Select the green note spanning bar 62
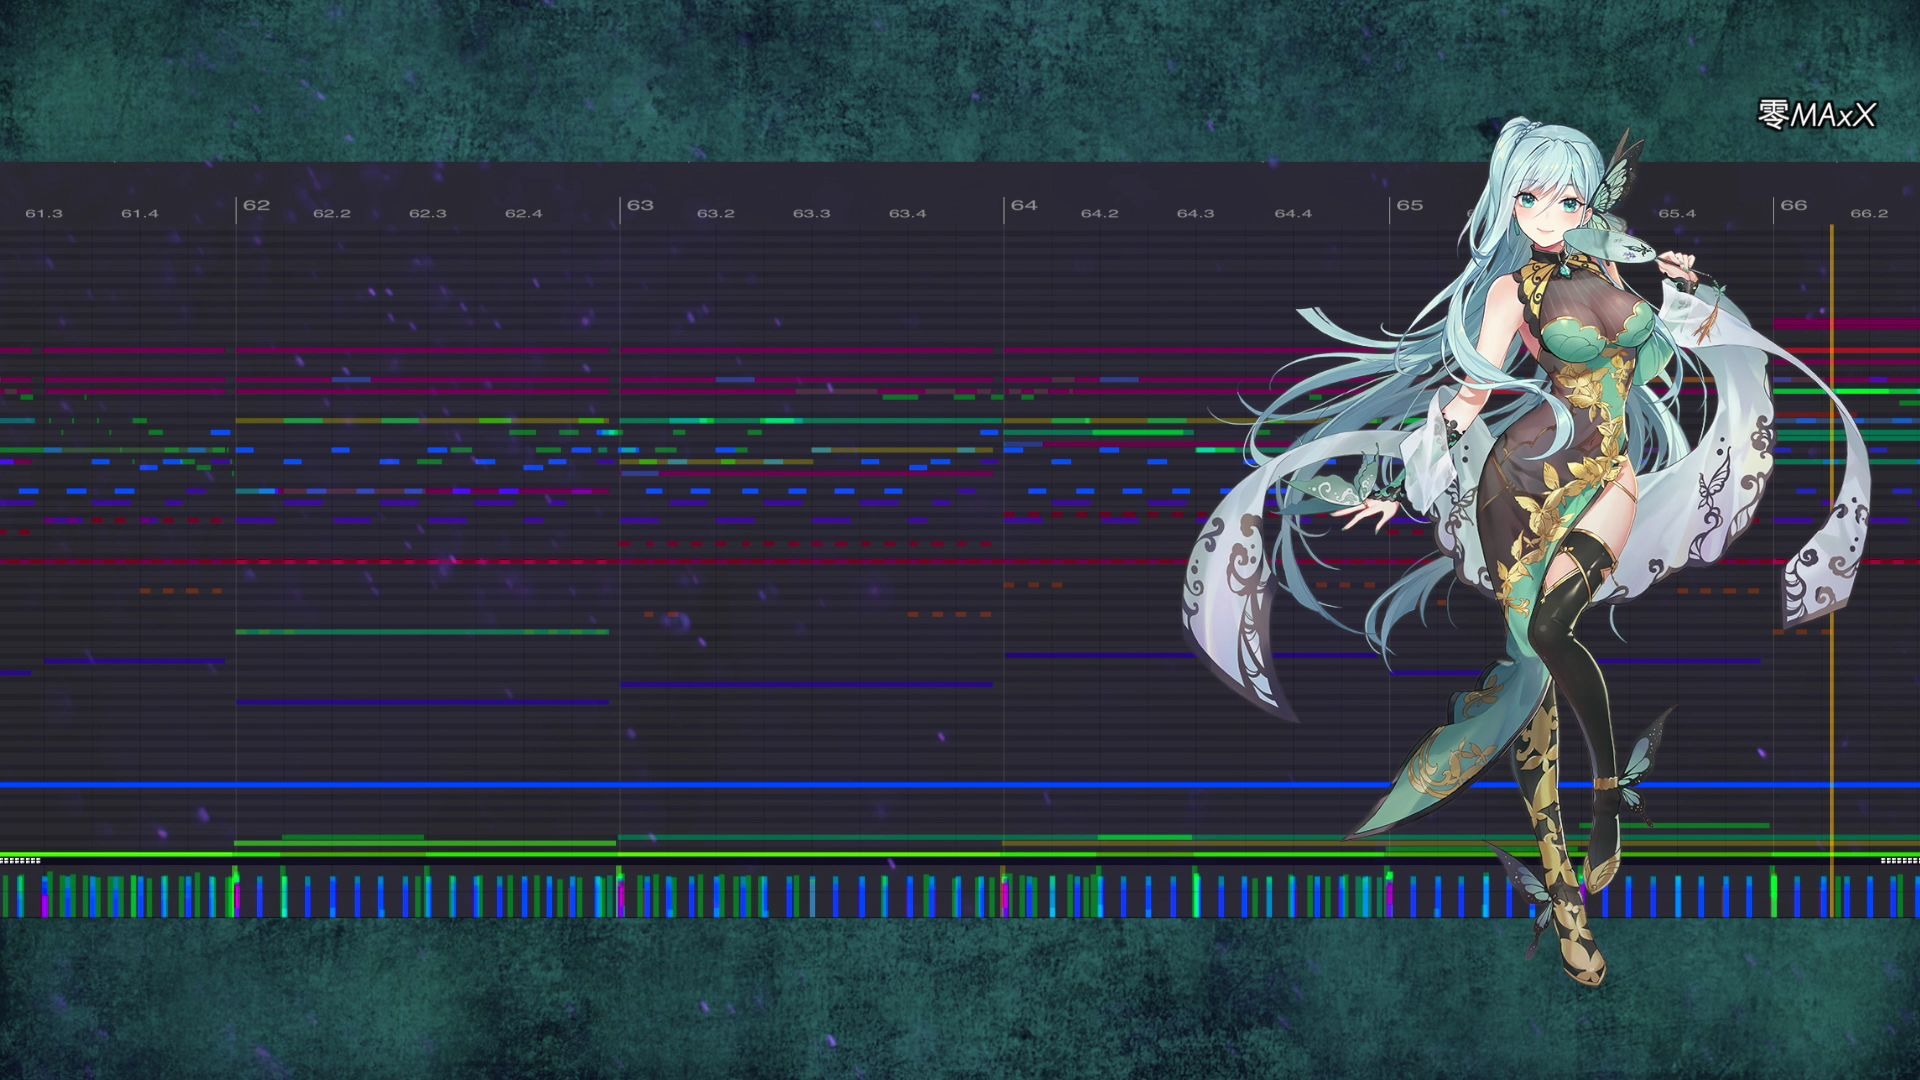Screen dimensions: 1920x1080 click(x=422, y=632)
